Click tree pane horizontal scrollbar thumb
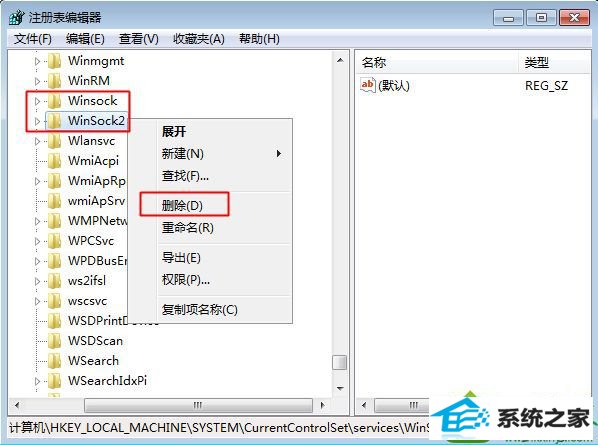 (198, 405)
